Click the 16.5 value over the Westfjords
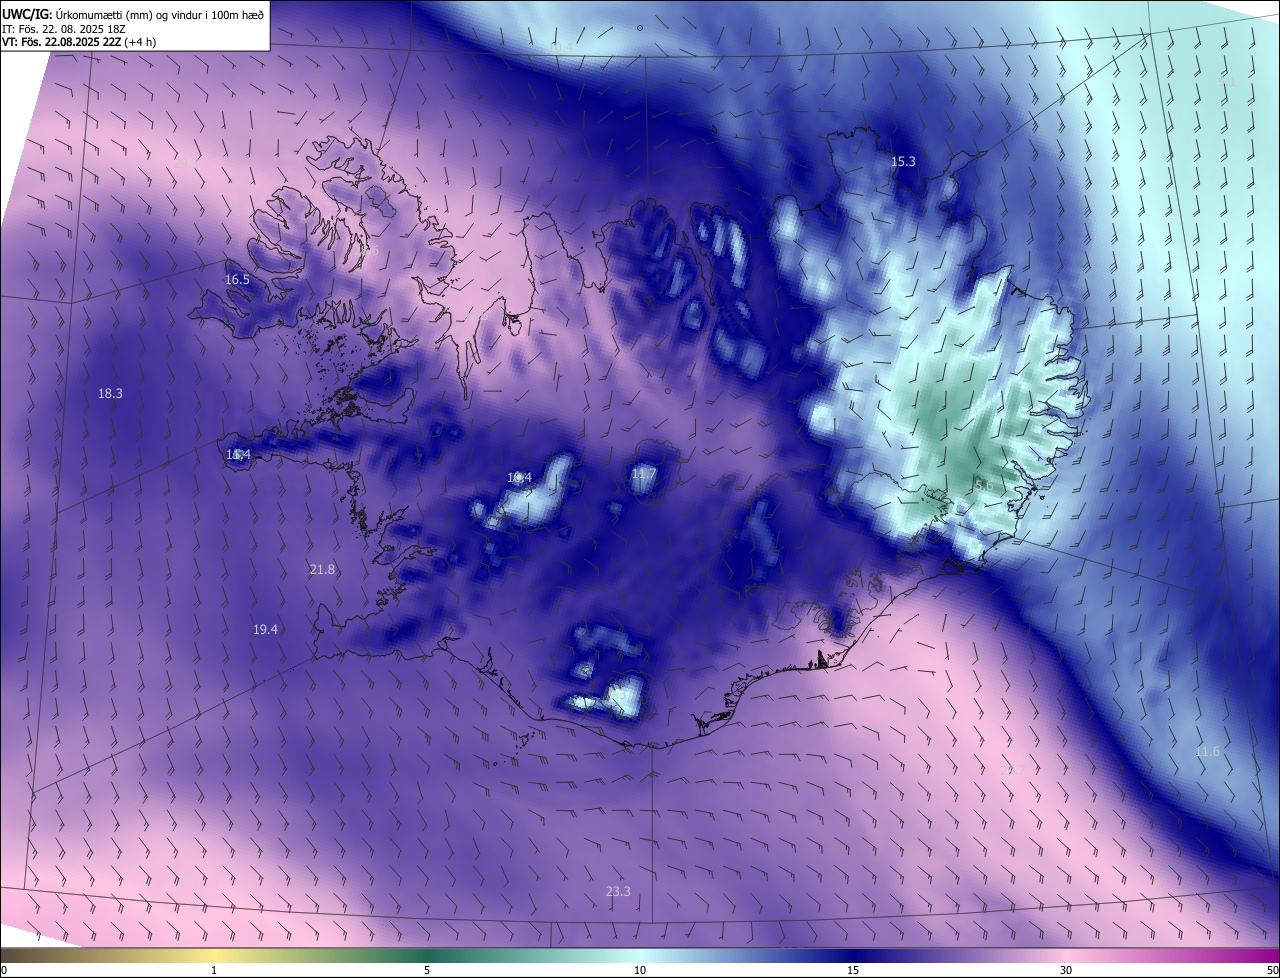 237,280
